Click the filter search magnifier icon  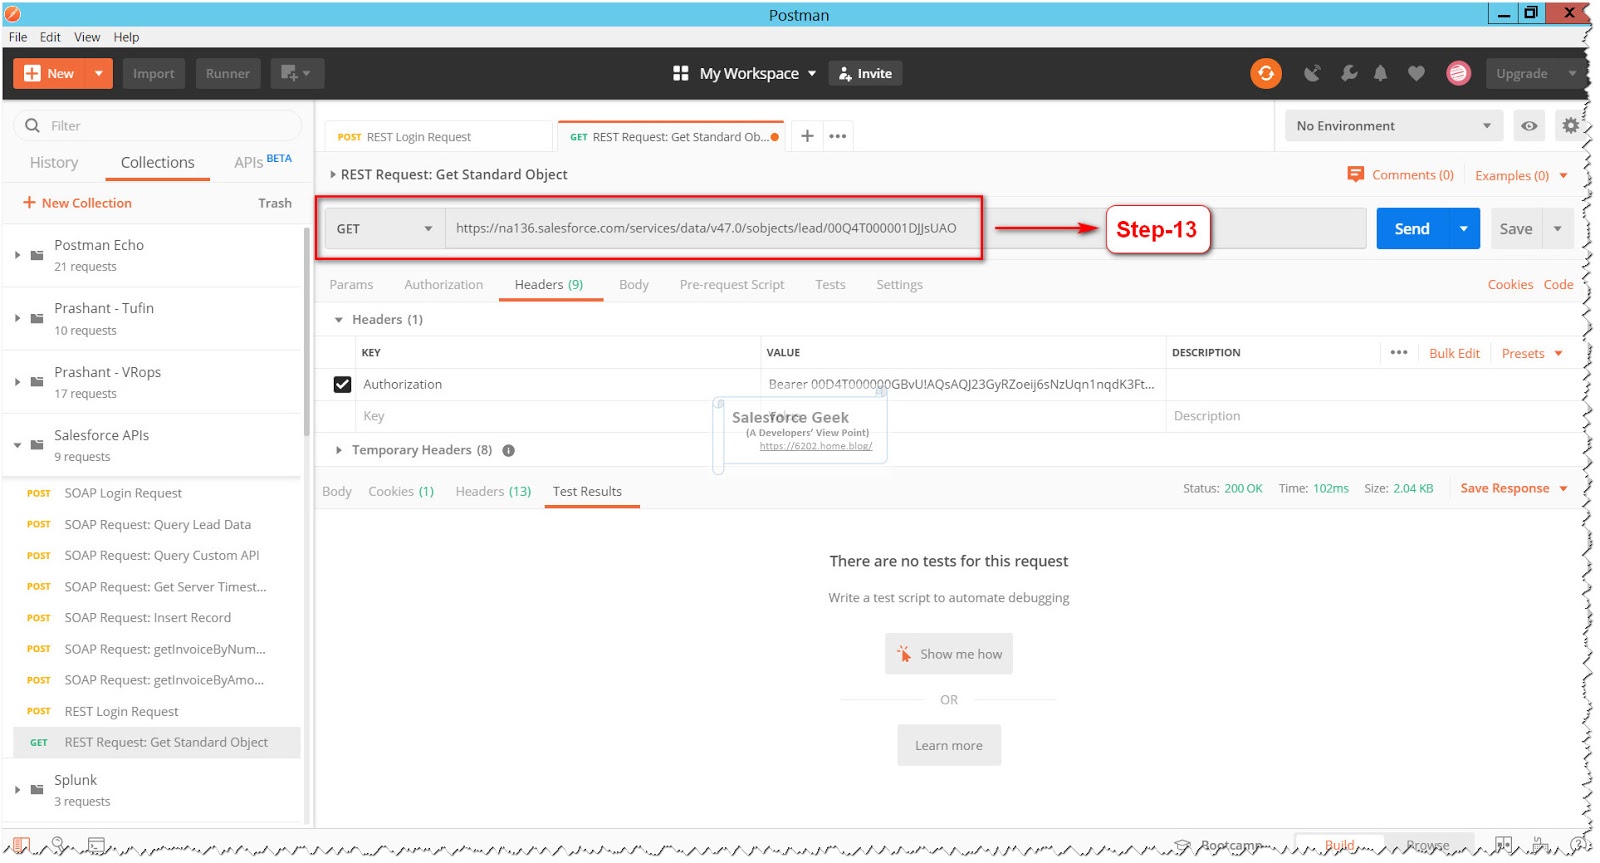coord(32,126)
